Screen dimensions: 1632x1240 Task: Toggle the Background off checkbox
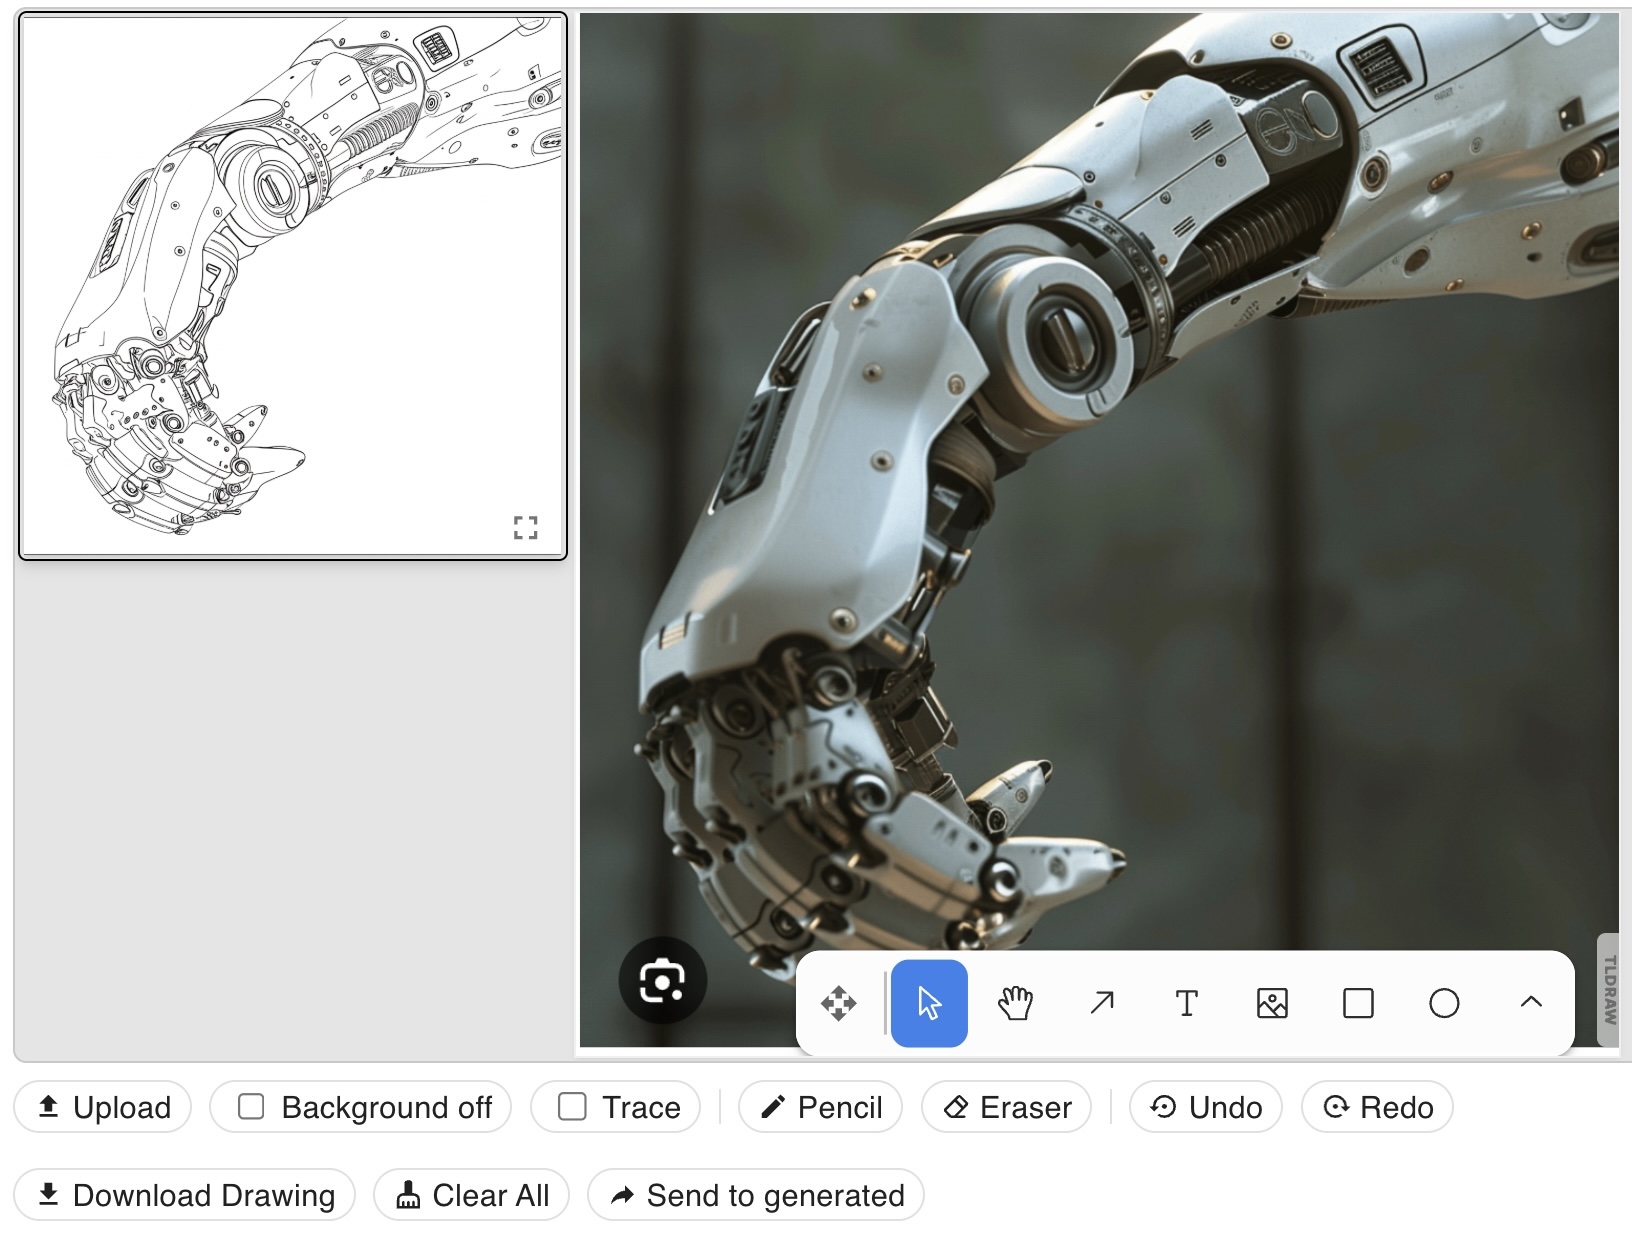(x=251, y=1107)
